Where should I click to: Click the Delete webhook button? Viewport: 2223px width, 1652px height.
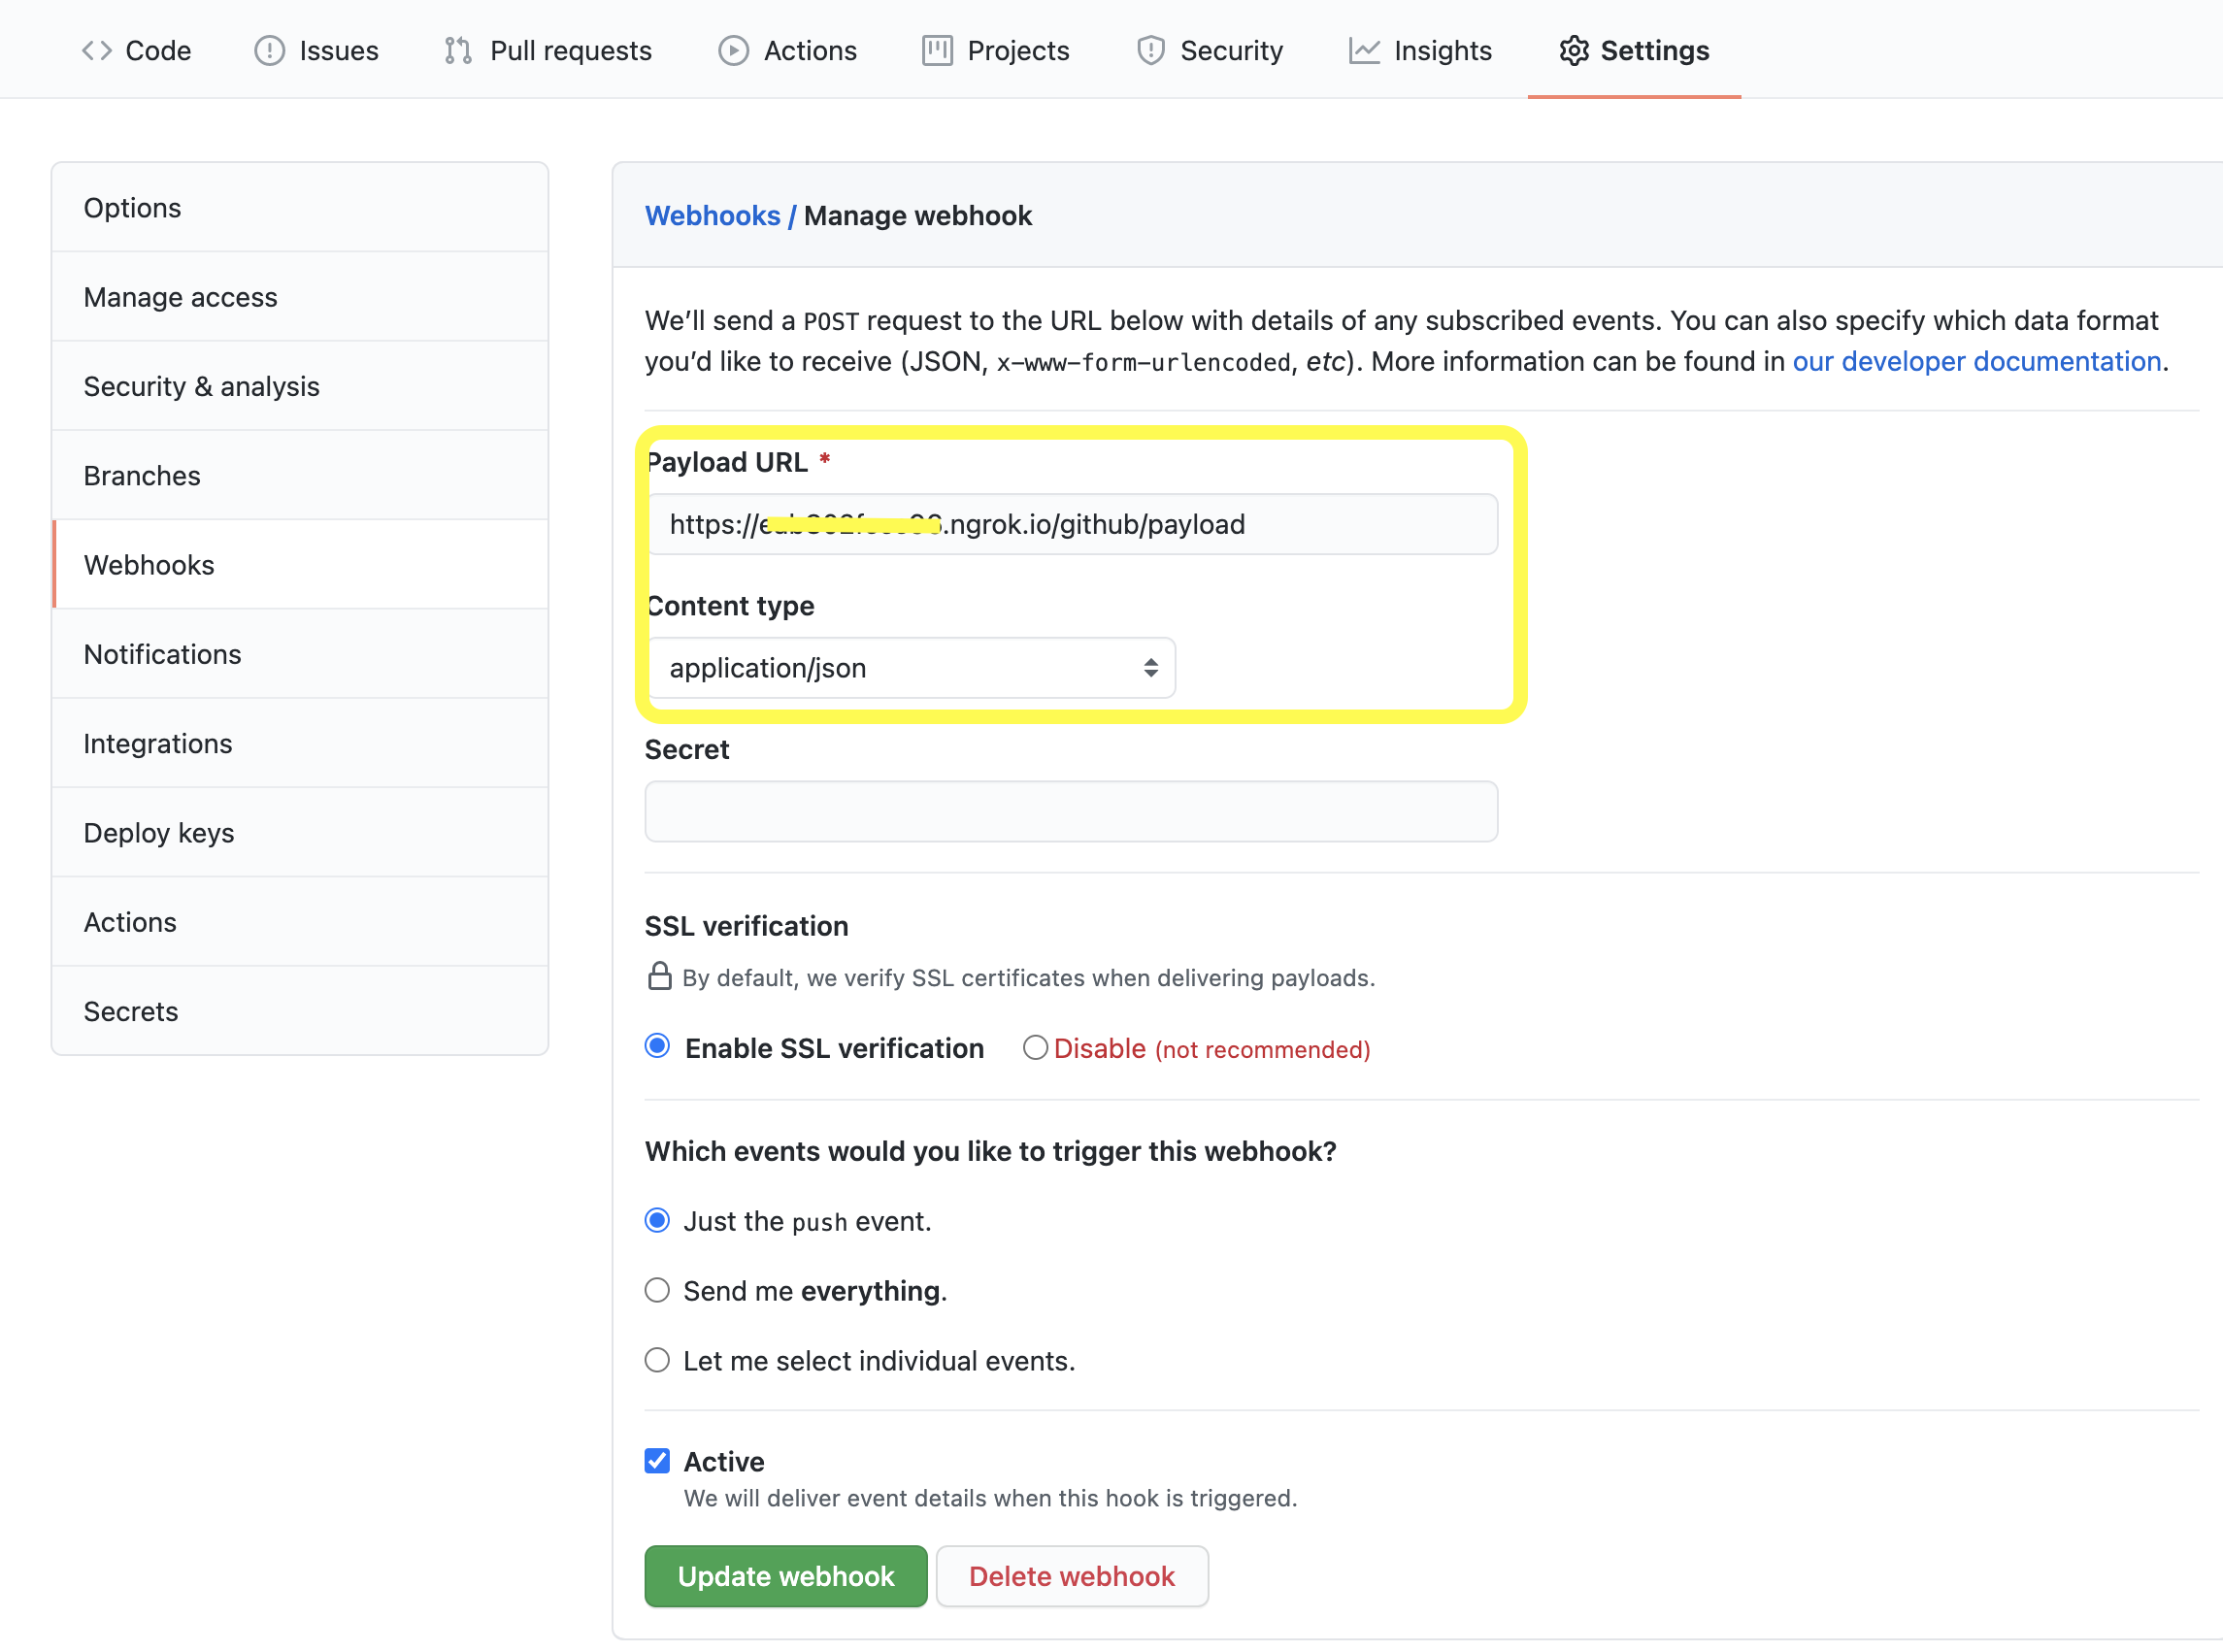[x=1071, y=1576]
